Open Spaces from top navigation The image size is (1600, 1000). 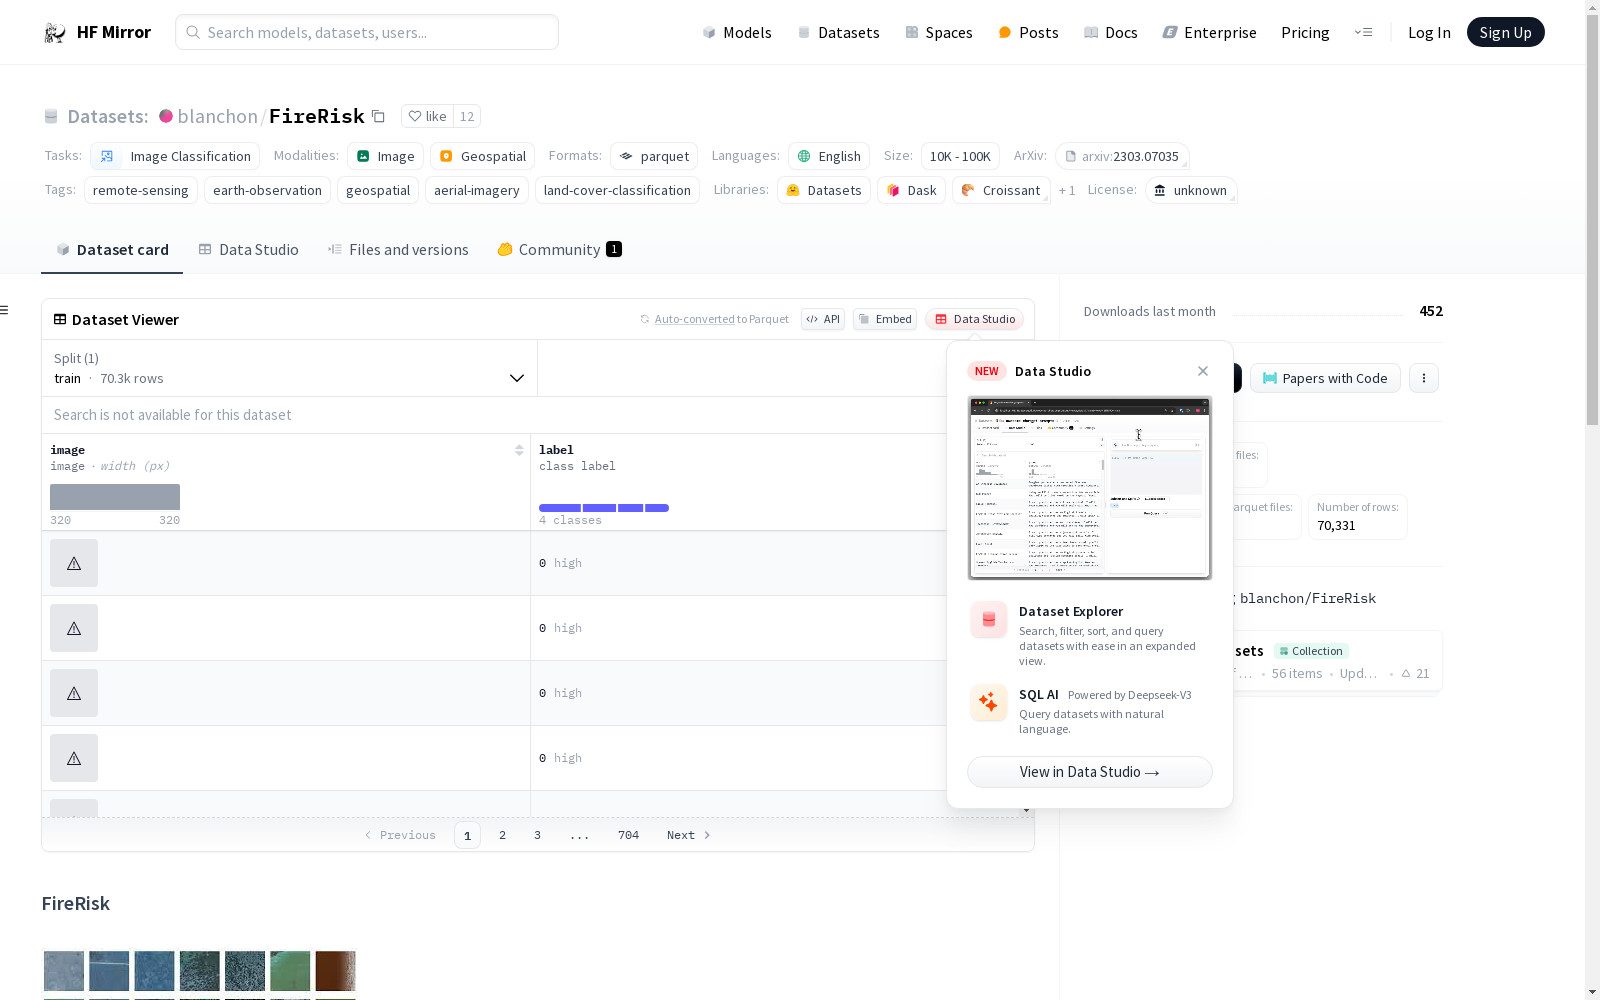[939, 33]
